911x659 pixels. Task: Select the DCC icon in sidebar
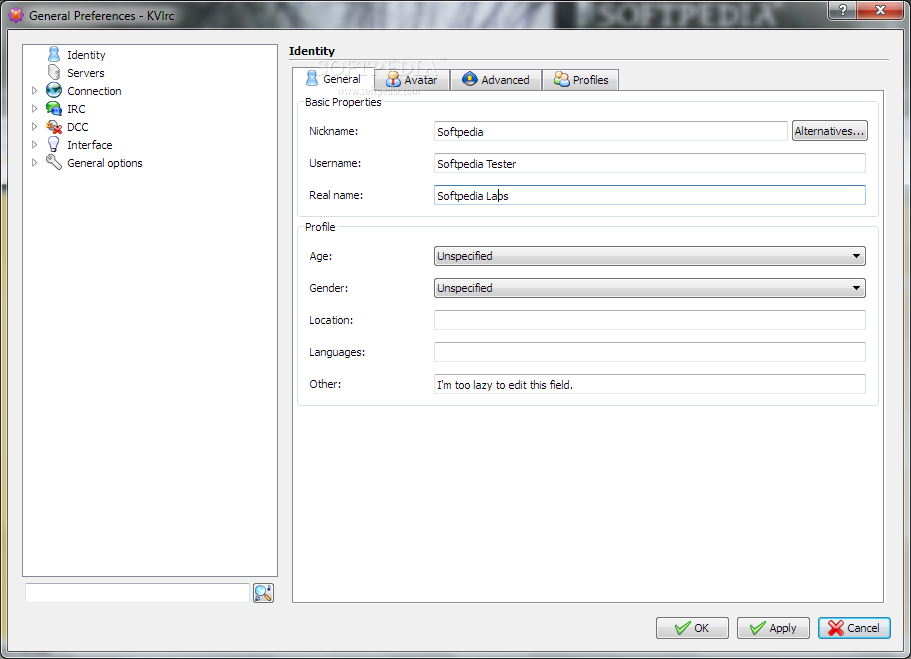coord(54,127)
